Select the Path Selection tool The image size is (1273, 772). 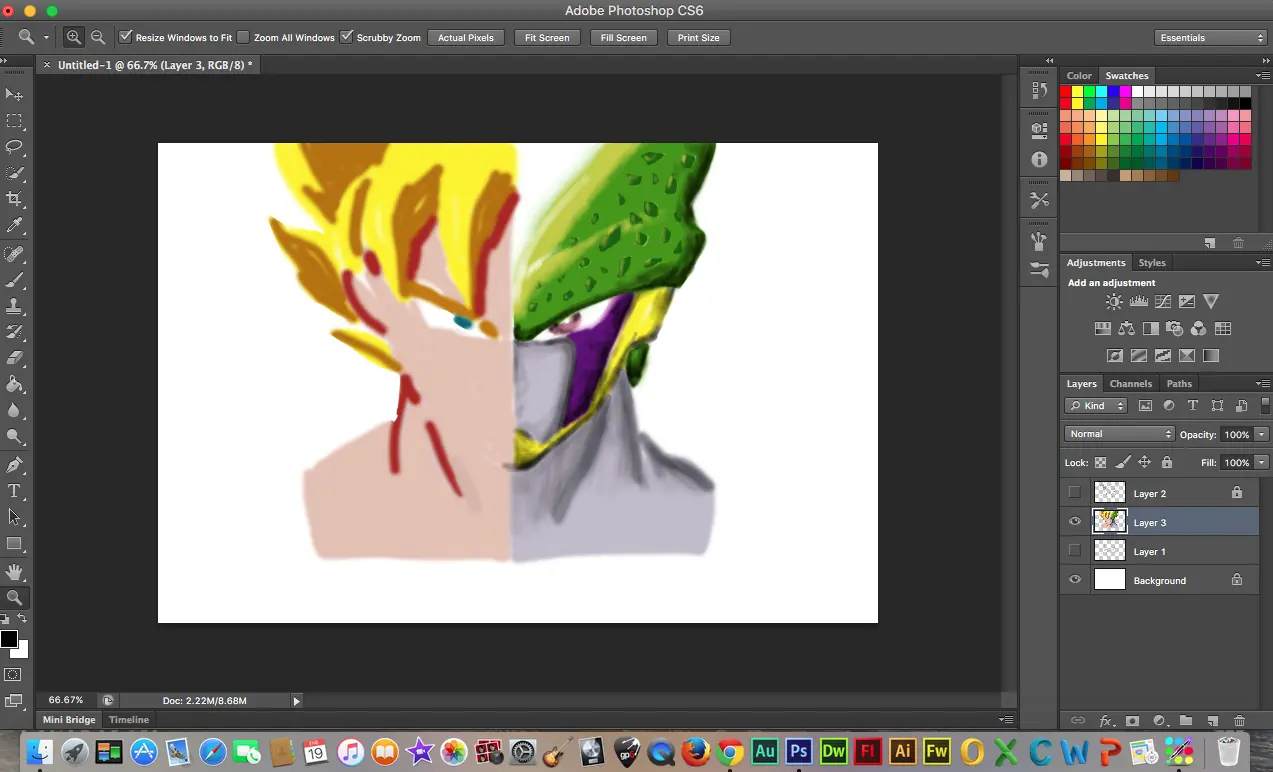(x=14, y=517)
